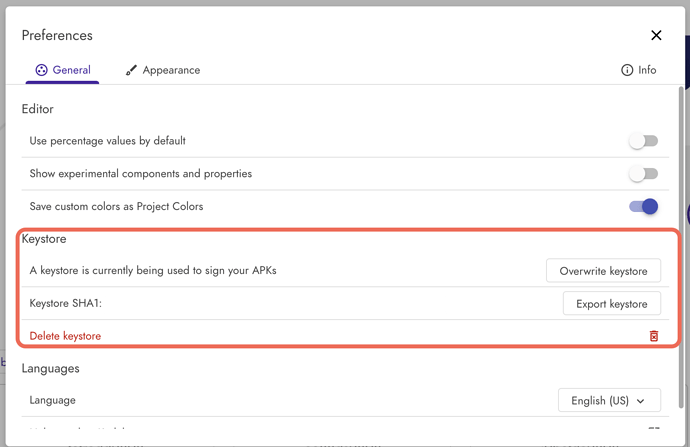Click the palette icon on the General tab

[41, 71]
